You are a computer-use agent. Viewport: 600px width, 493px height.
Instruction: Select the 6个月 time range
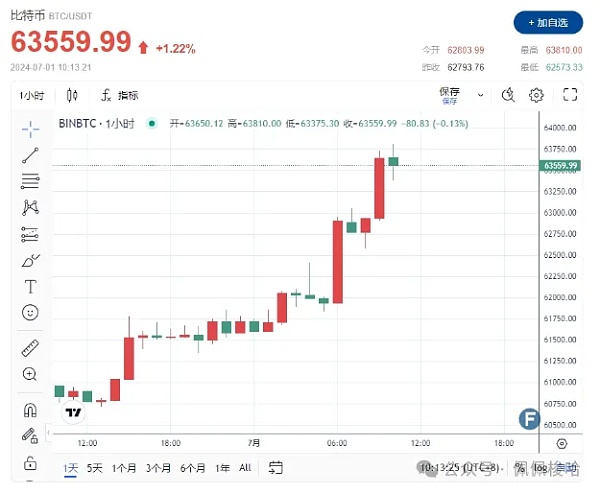[193, 467]
